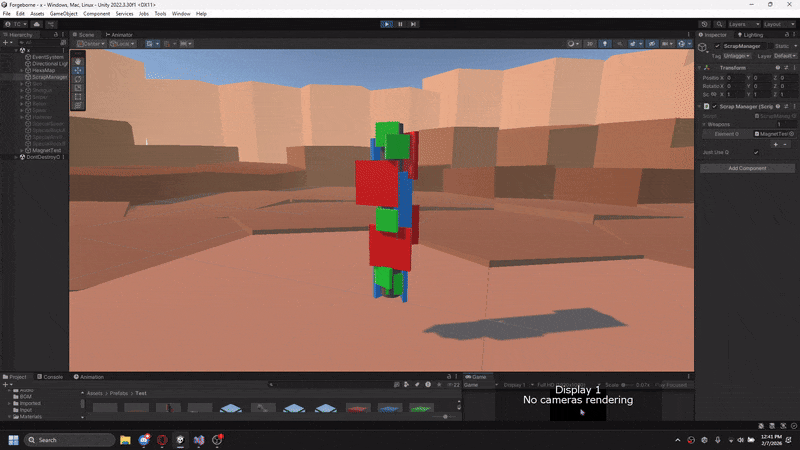This screenshot has width=800, height=450.
Task: Toggle scene effects (skybox, fog) icon
Action: [635, 44]
